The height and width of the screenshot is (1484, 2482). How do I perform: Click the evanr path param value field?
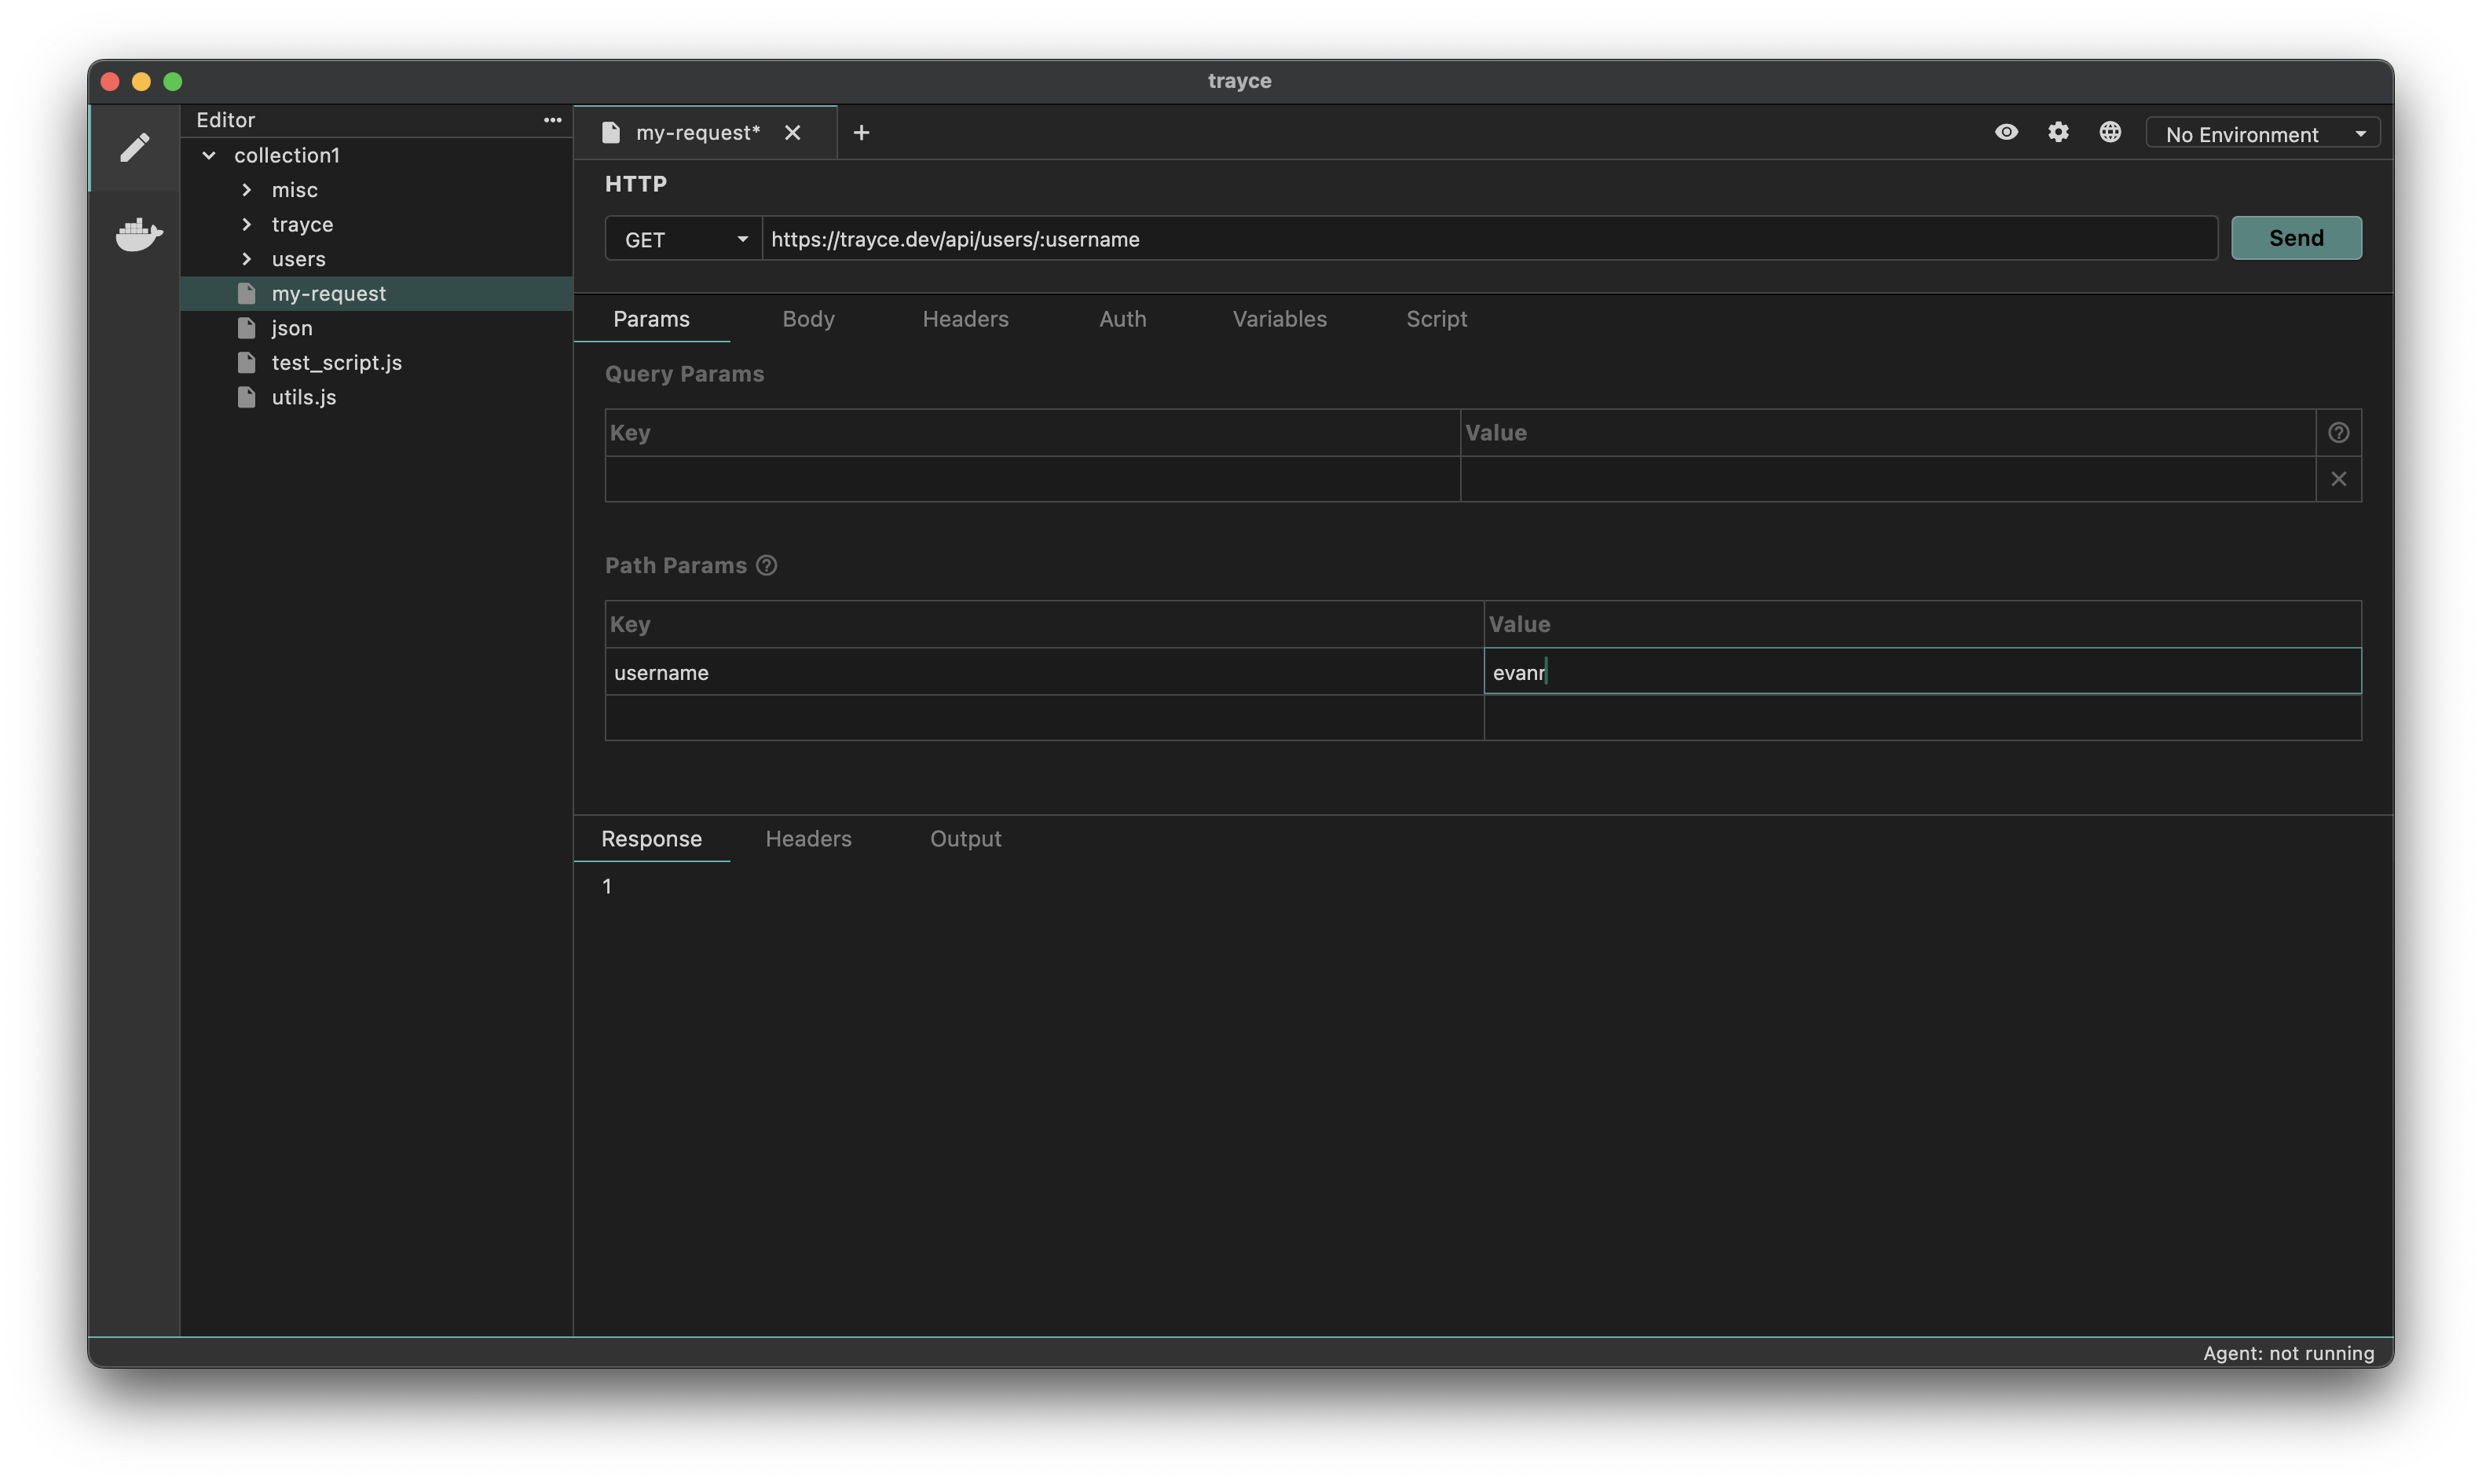coord(1922,672)
